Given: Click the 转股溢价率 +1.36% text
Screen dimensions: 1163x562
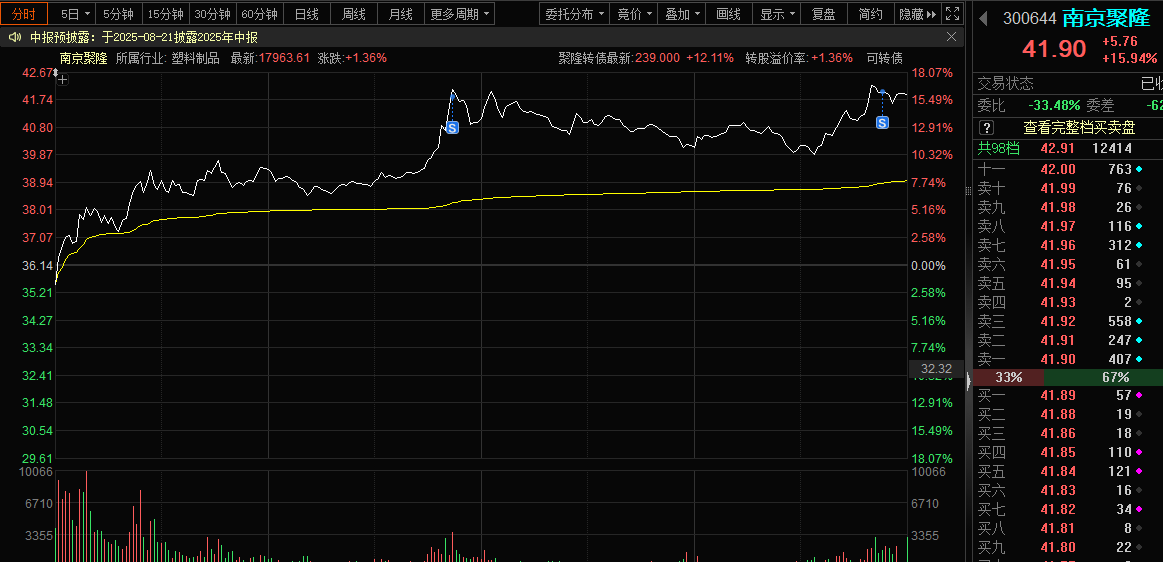Looking at the screenshot, I should tap(799, 58).
